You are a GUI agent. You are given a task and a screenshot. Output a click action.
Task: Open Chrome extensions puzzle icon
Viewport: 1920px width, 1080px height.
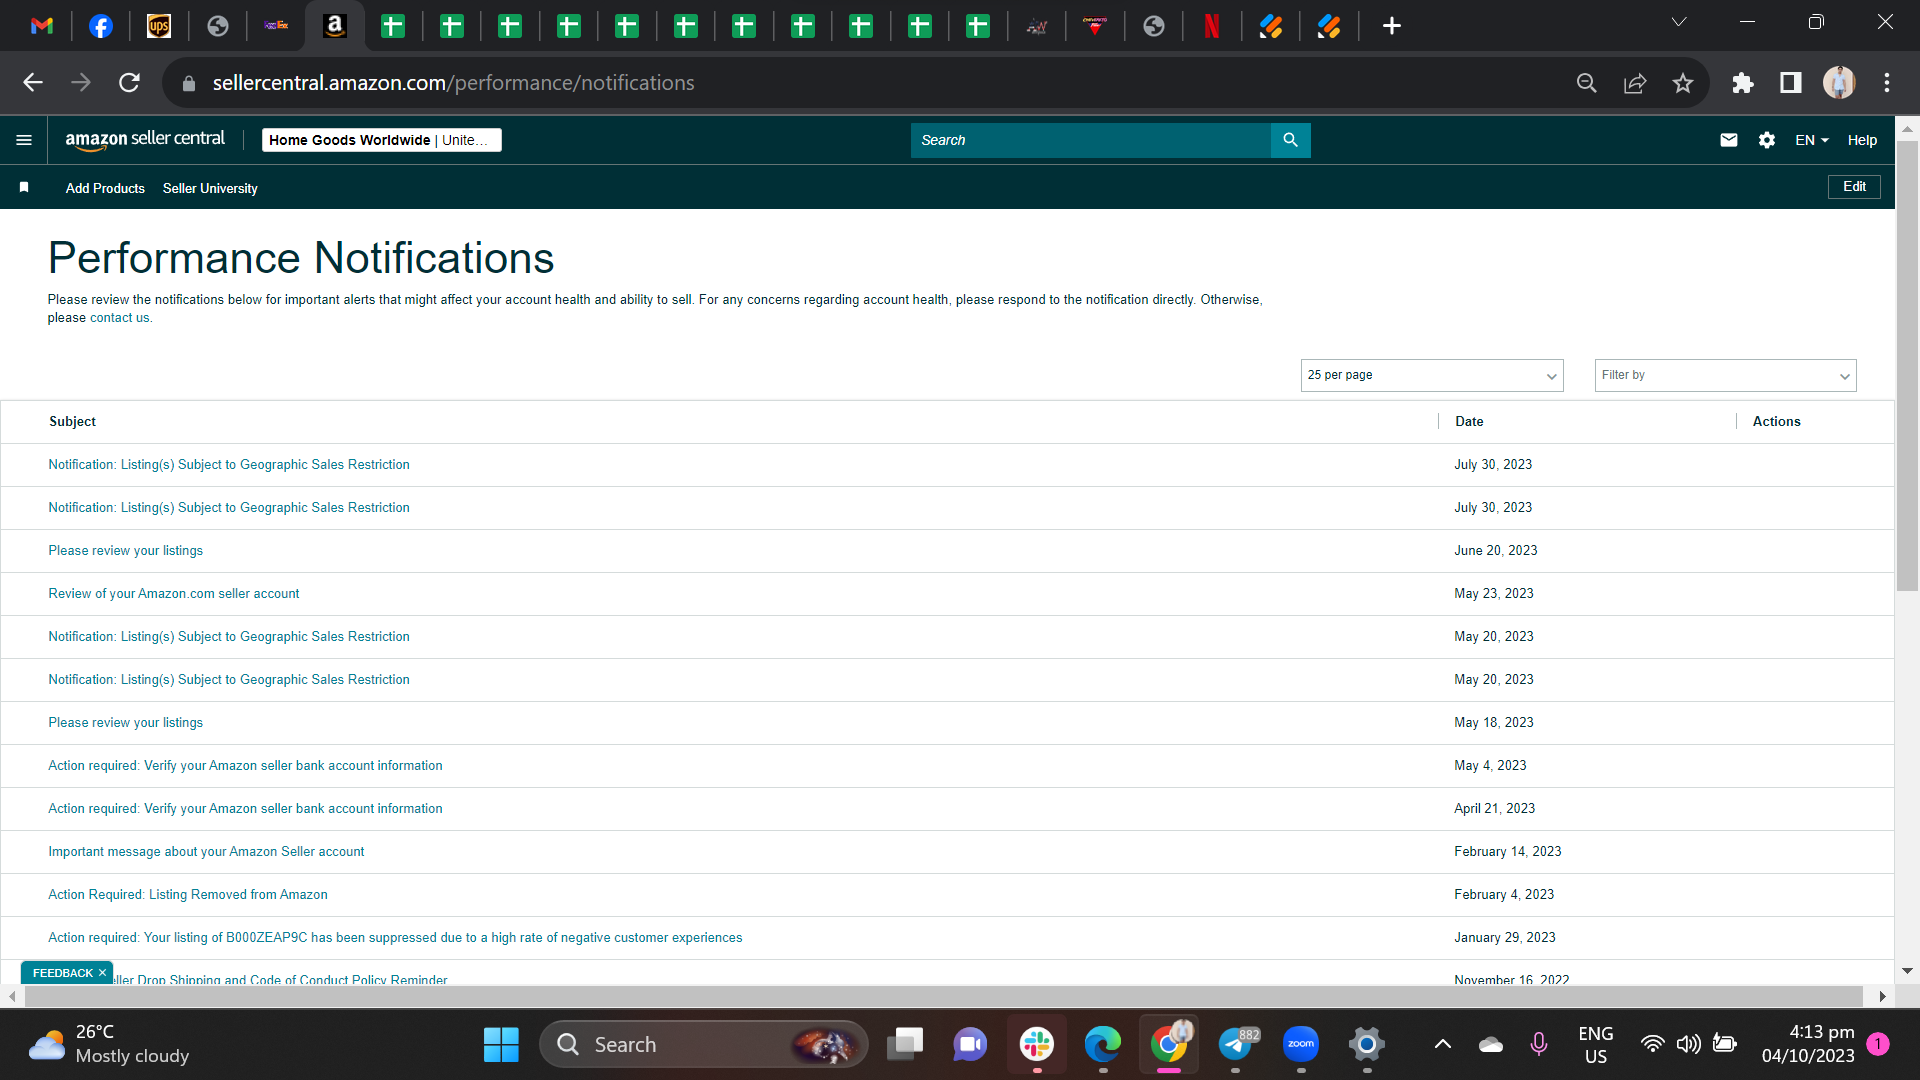pos(1743,83)
